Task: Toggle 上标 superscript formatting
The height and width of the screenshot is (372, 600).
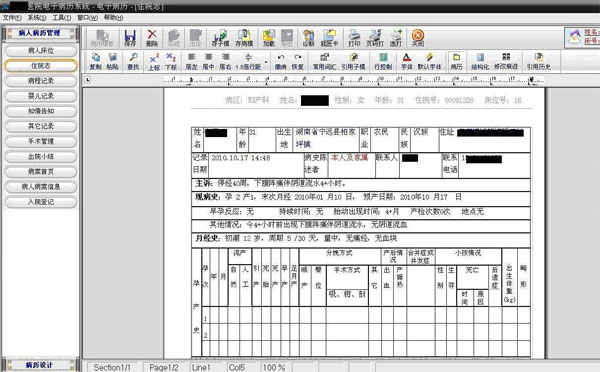Action: tap(154, 62)
